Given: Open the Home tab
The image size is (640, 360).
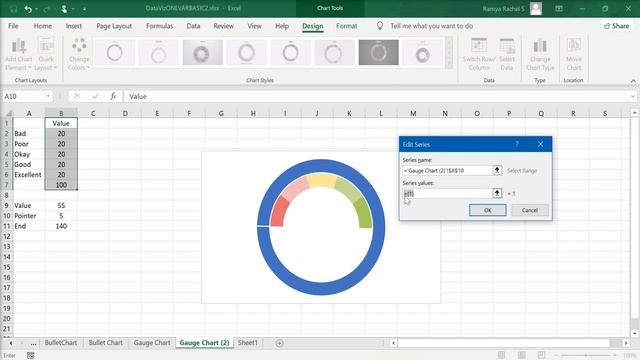Looking at the screenshot, I should (x=42, y=26).
